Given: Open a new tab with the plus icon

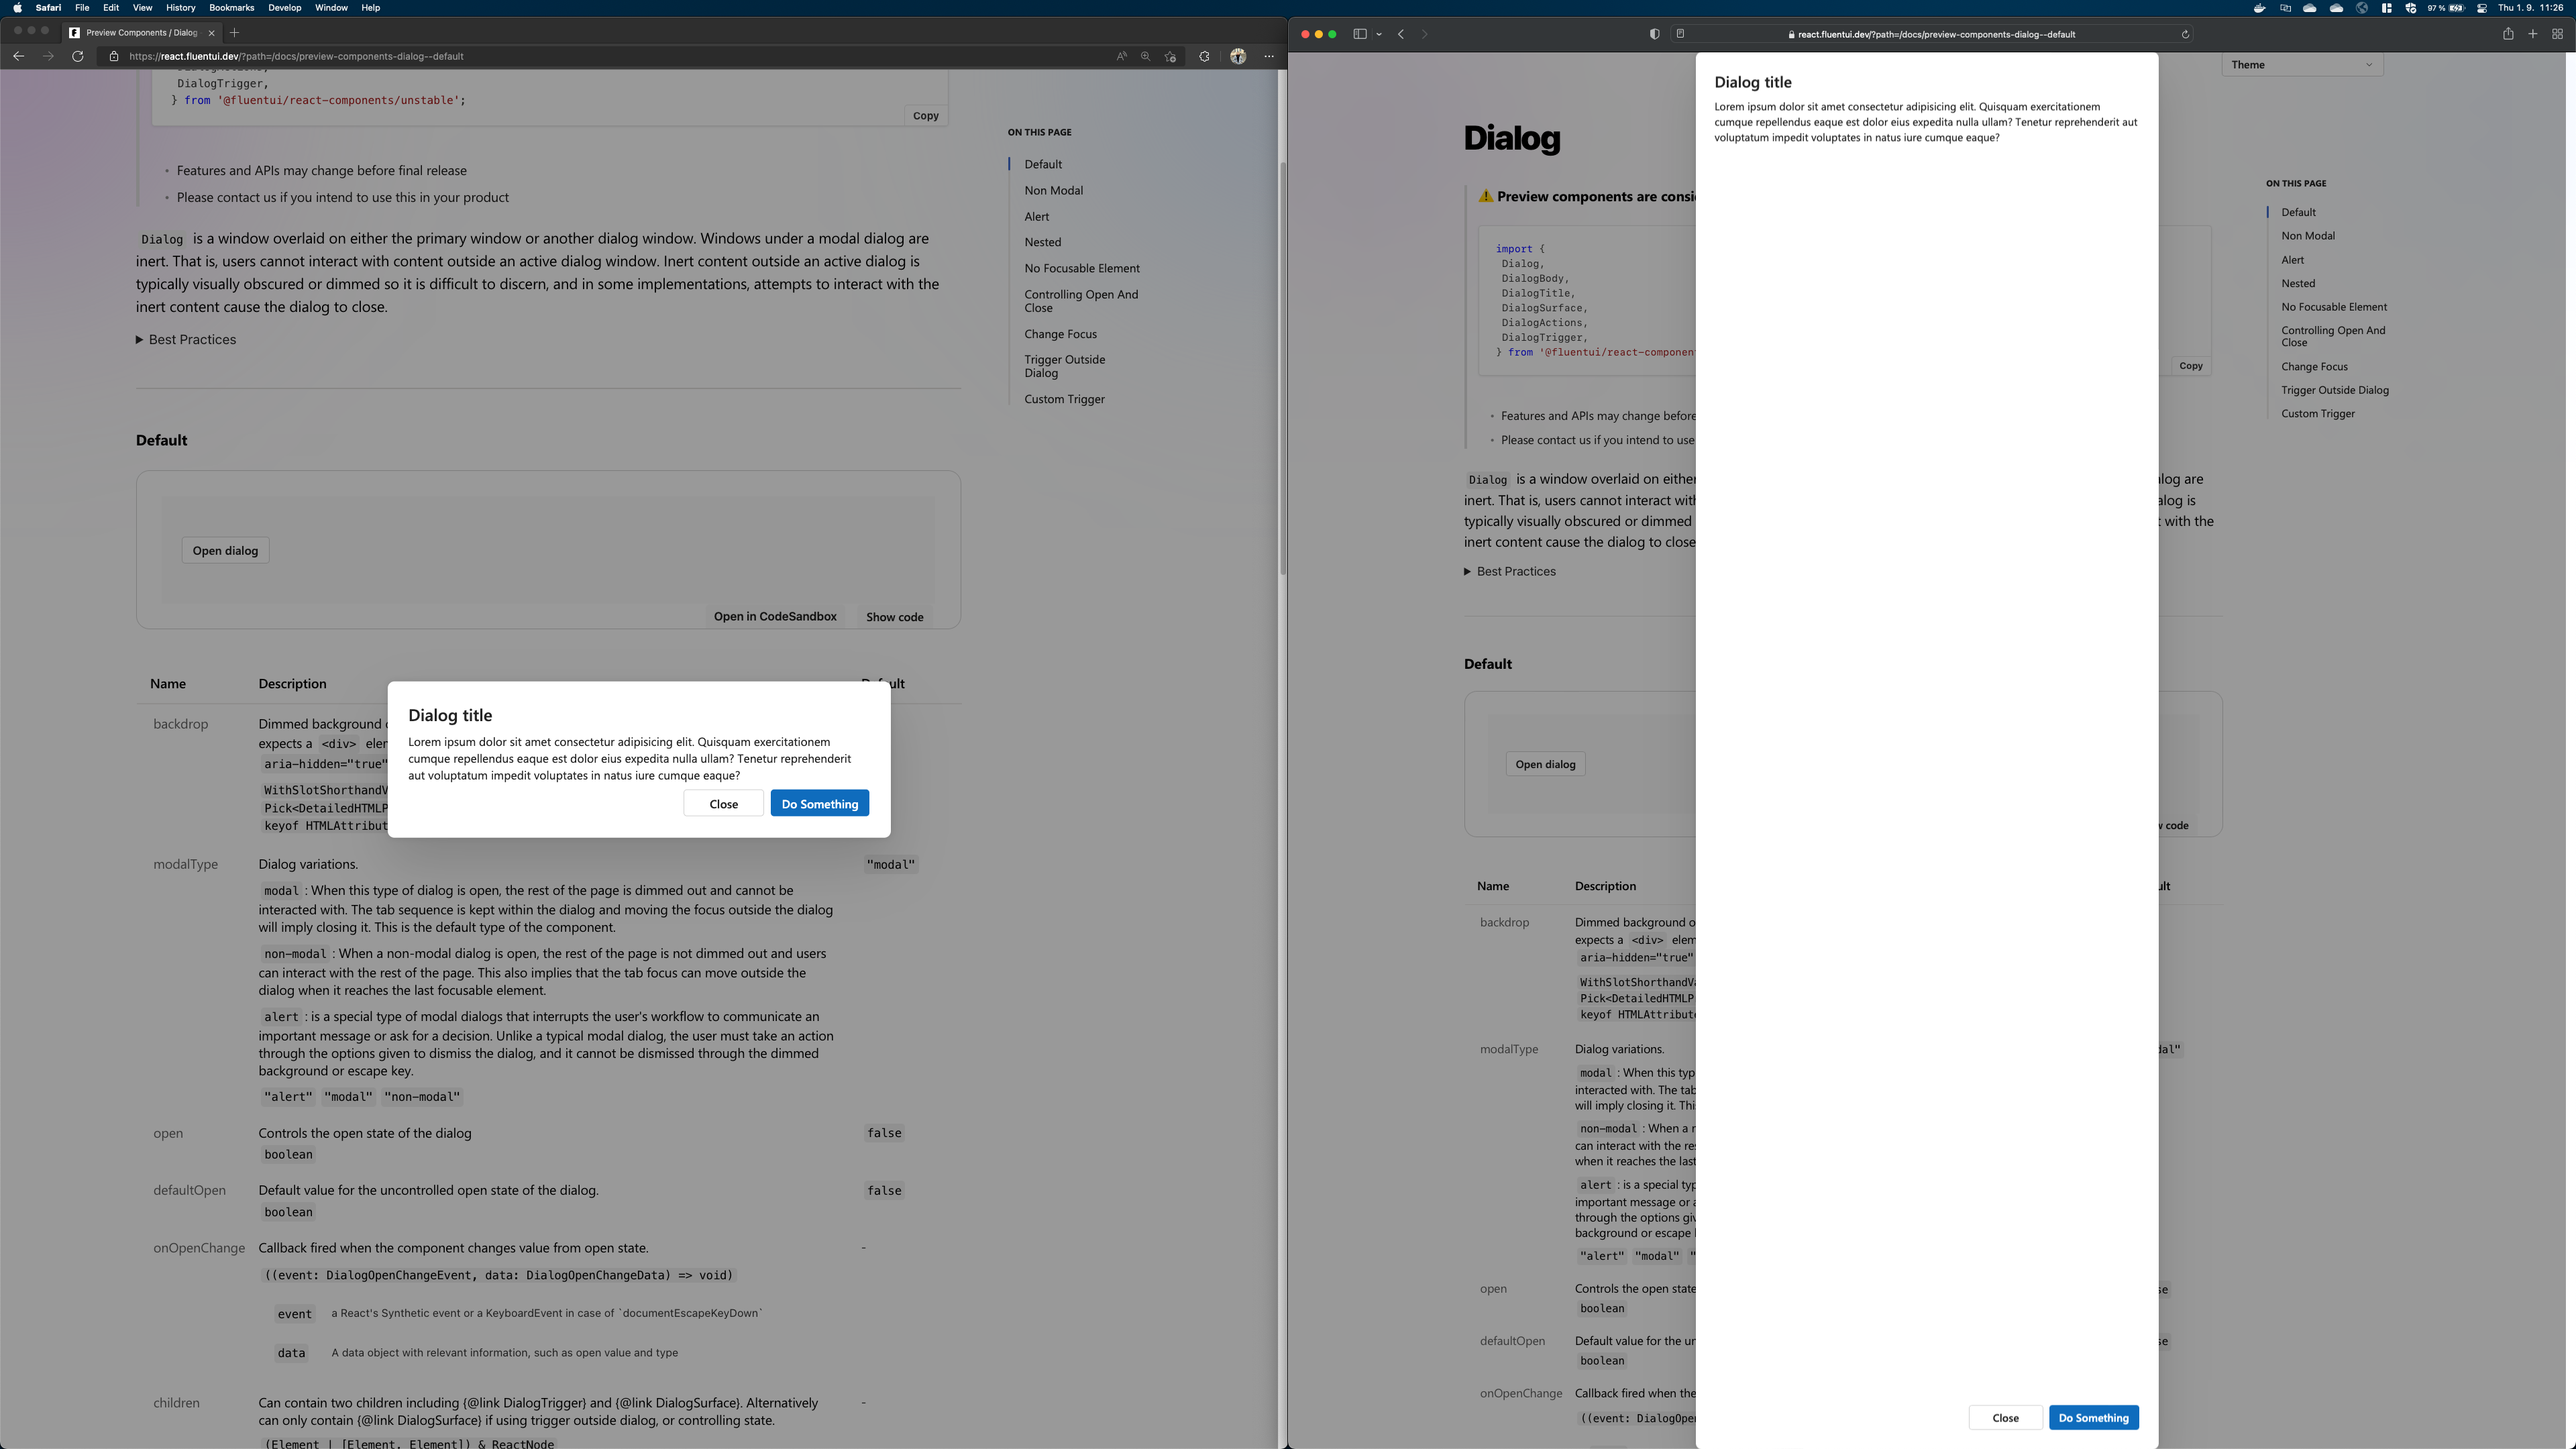Looking at the screenshot, I should point(2533,34).
